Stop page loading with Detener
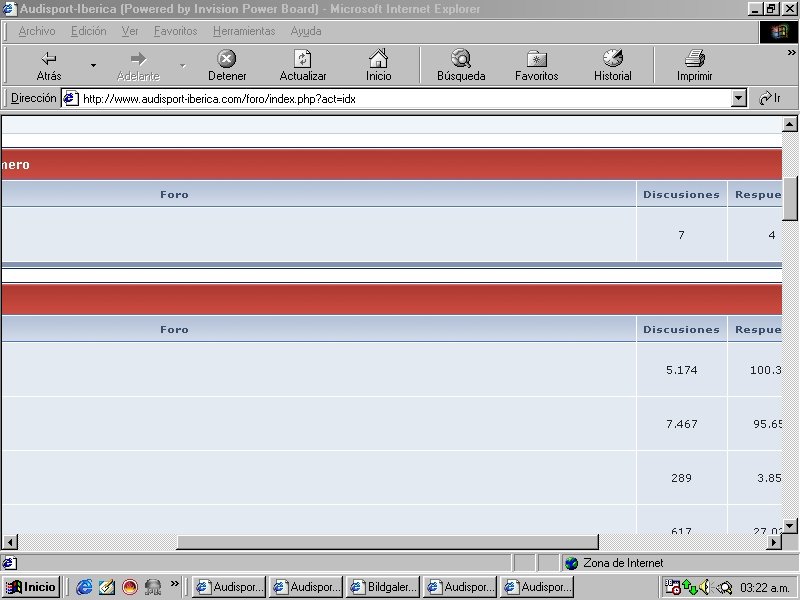The image size is (800, 600). 227,65
